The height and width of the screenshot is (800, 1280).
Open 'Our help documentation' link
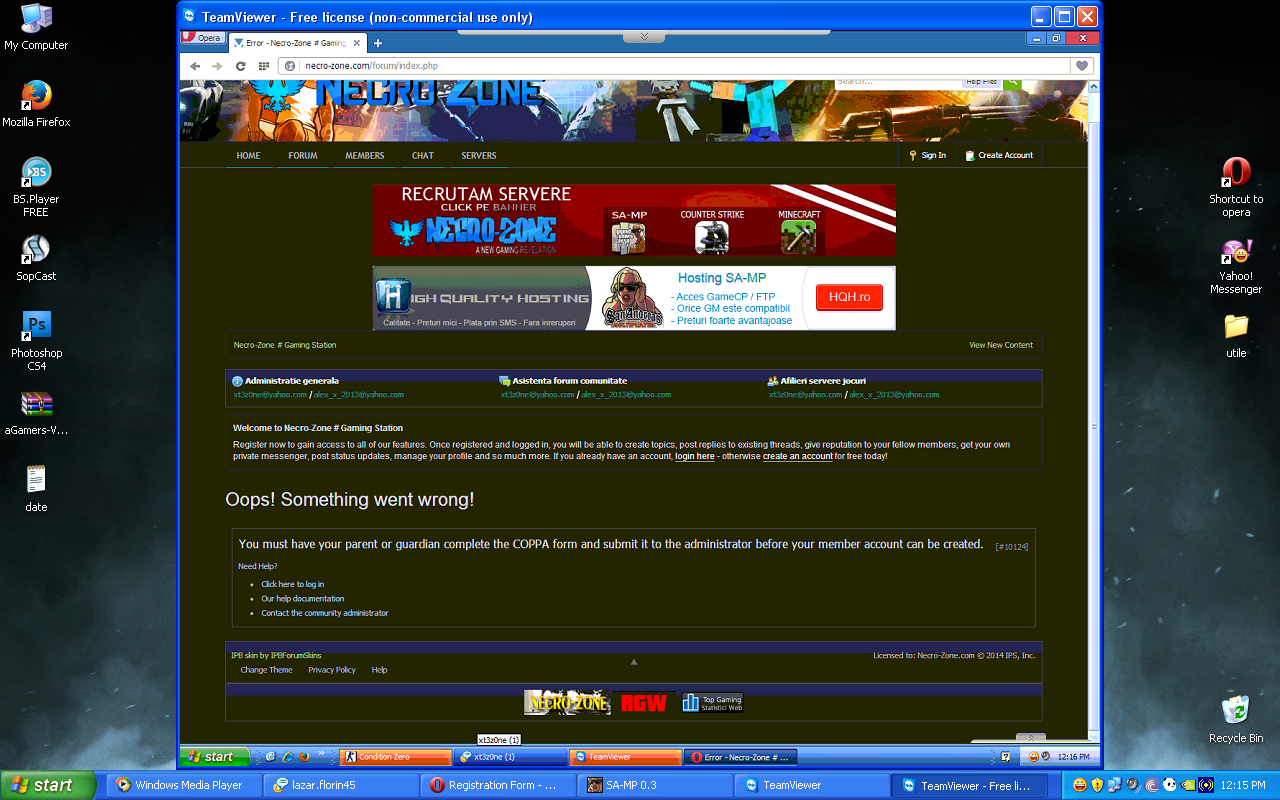tap(303, 599)
